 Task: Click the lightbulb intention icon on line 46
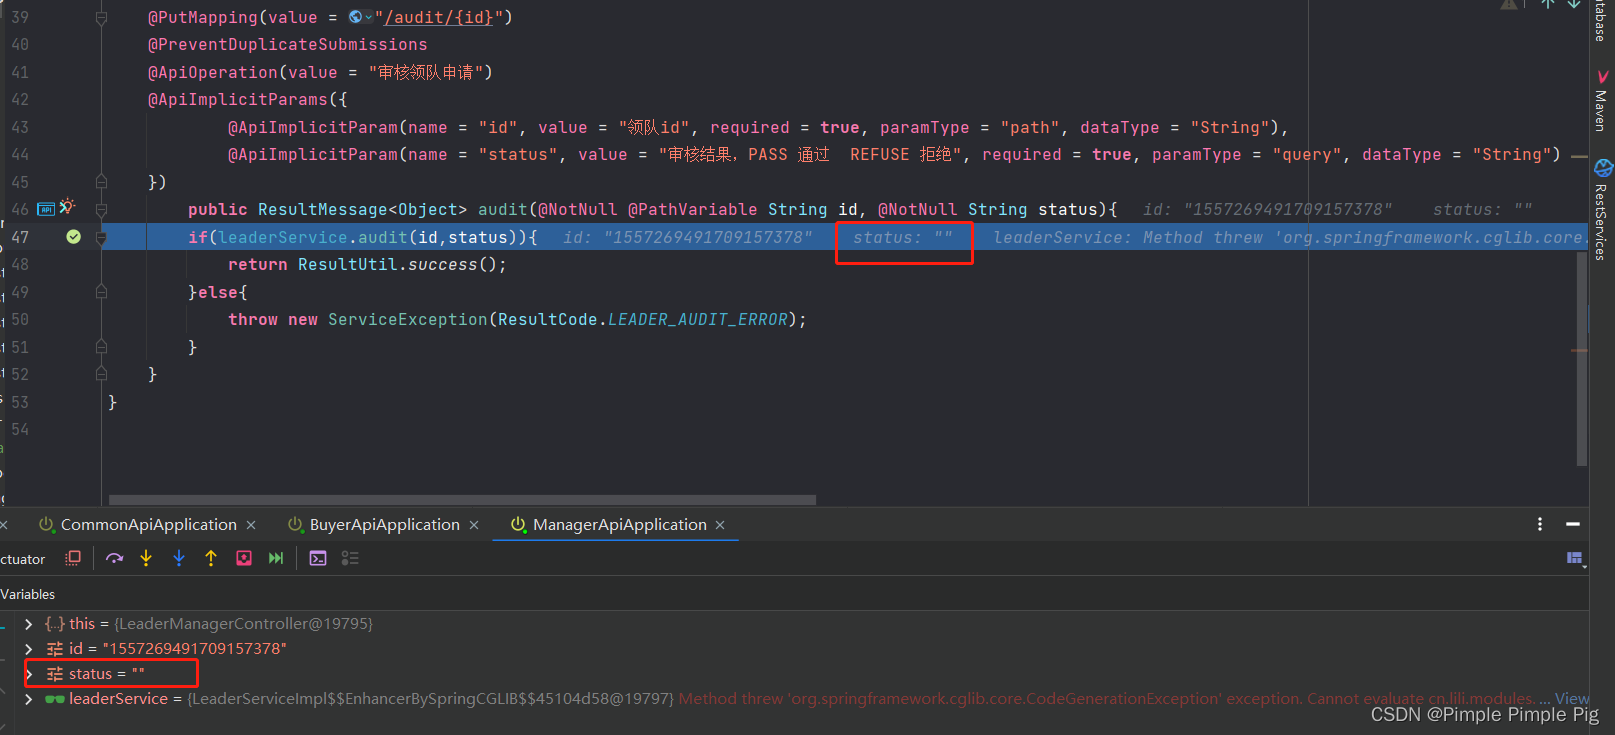(x=66, y=206)
